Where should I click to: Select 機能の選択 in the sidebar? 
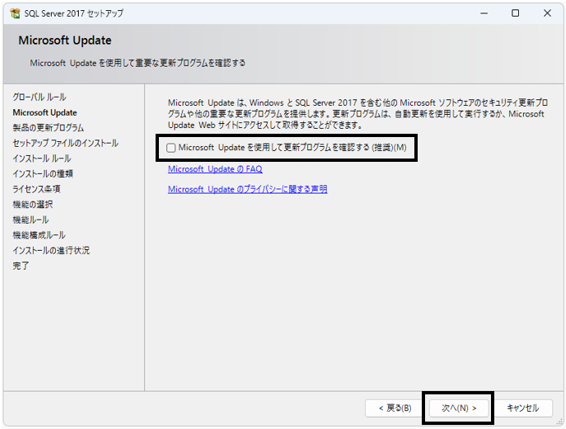33,204
